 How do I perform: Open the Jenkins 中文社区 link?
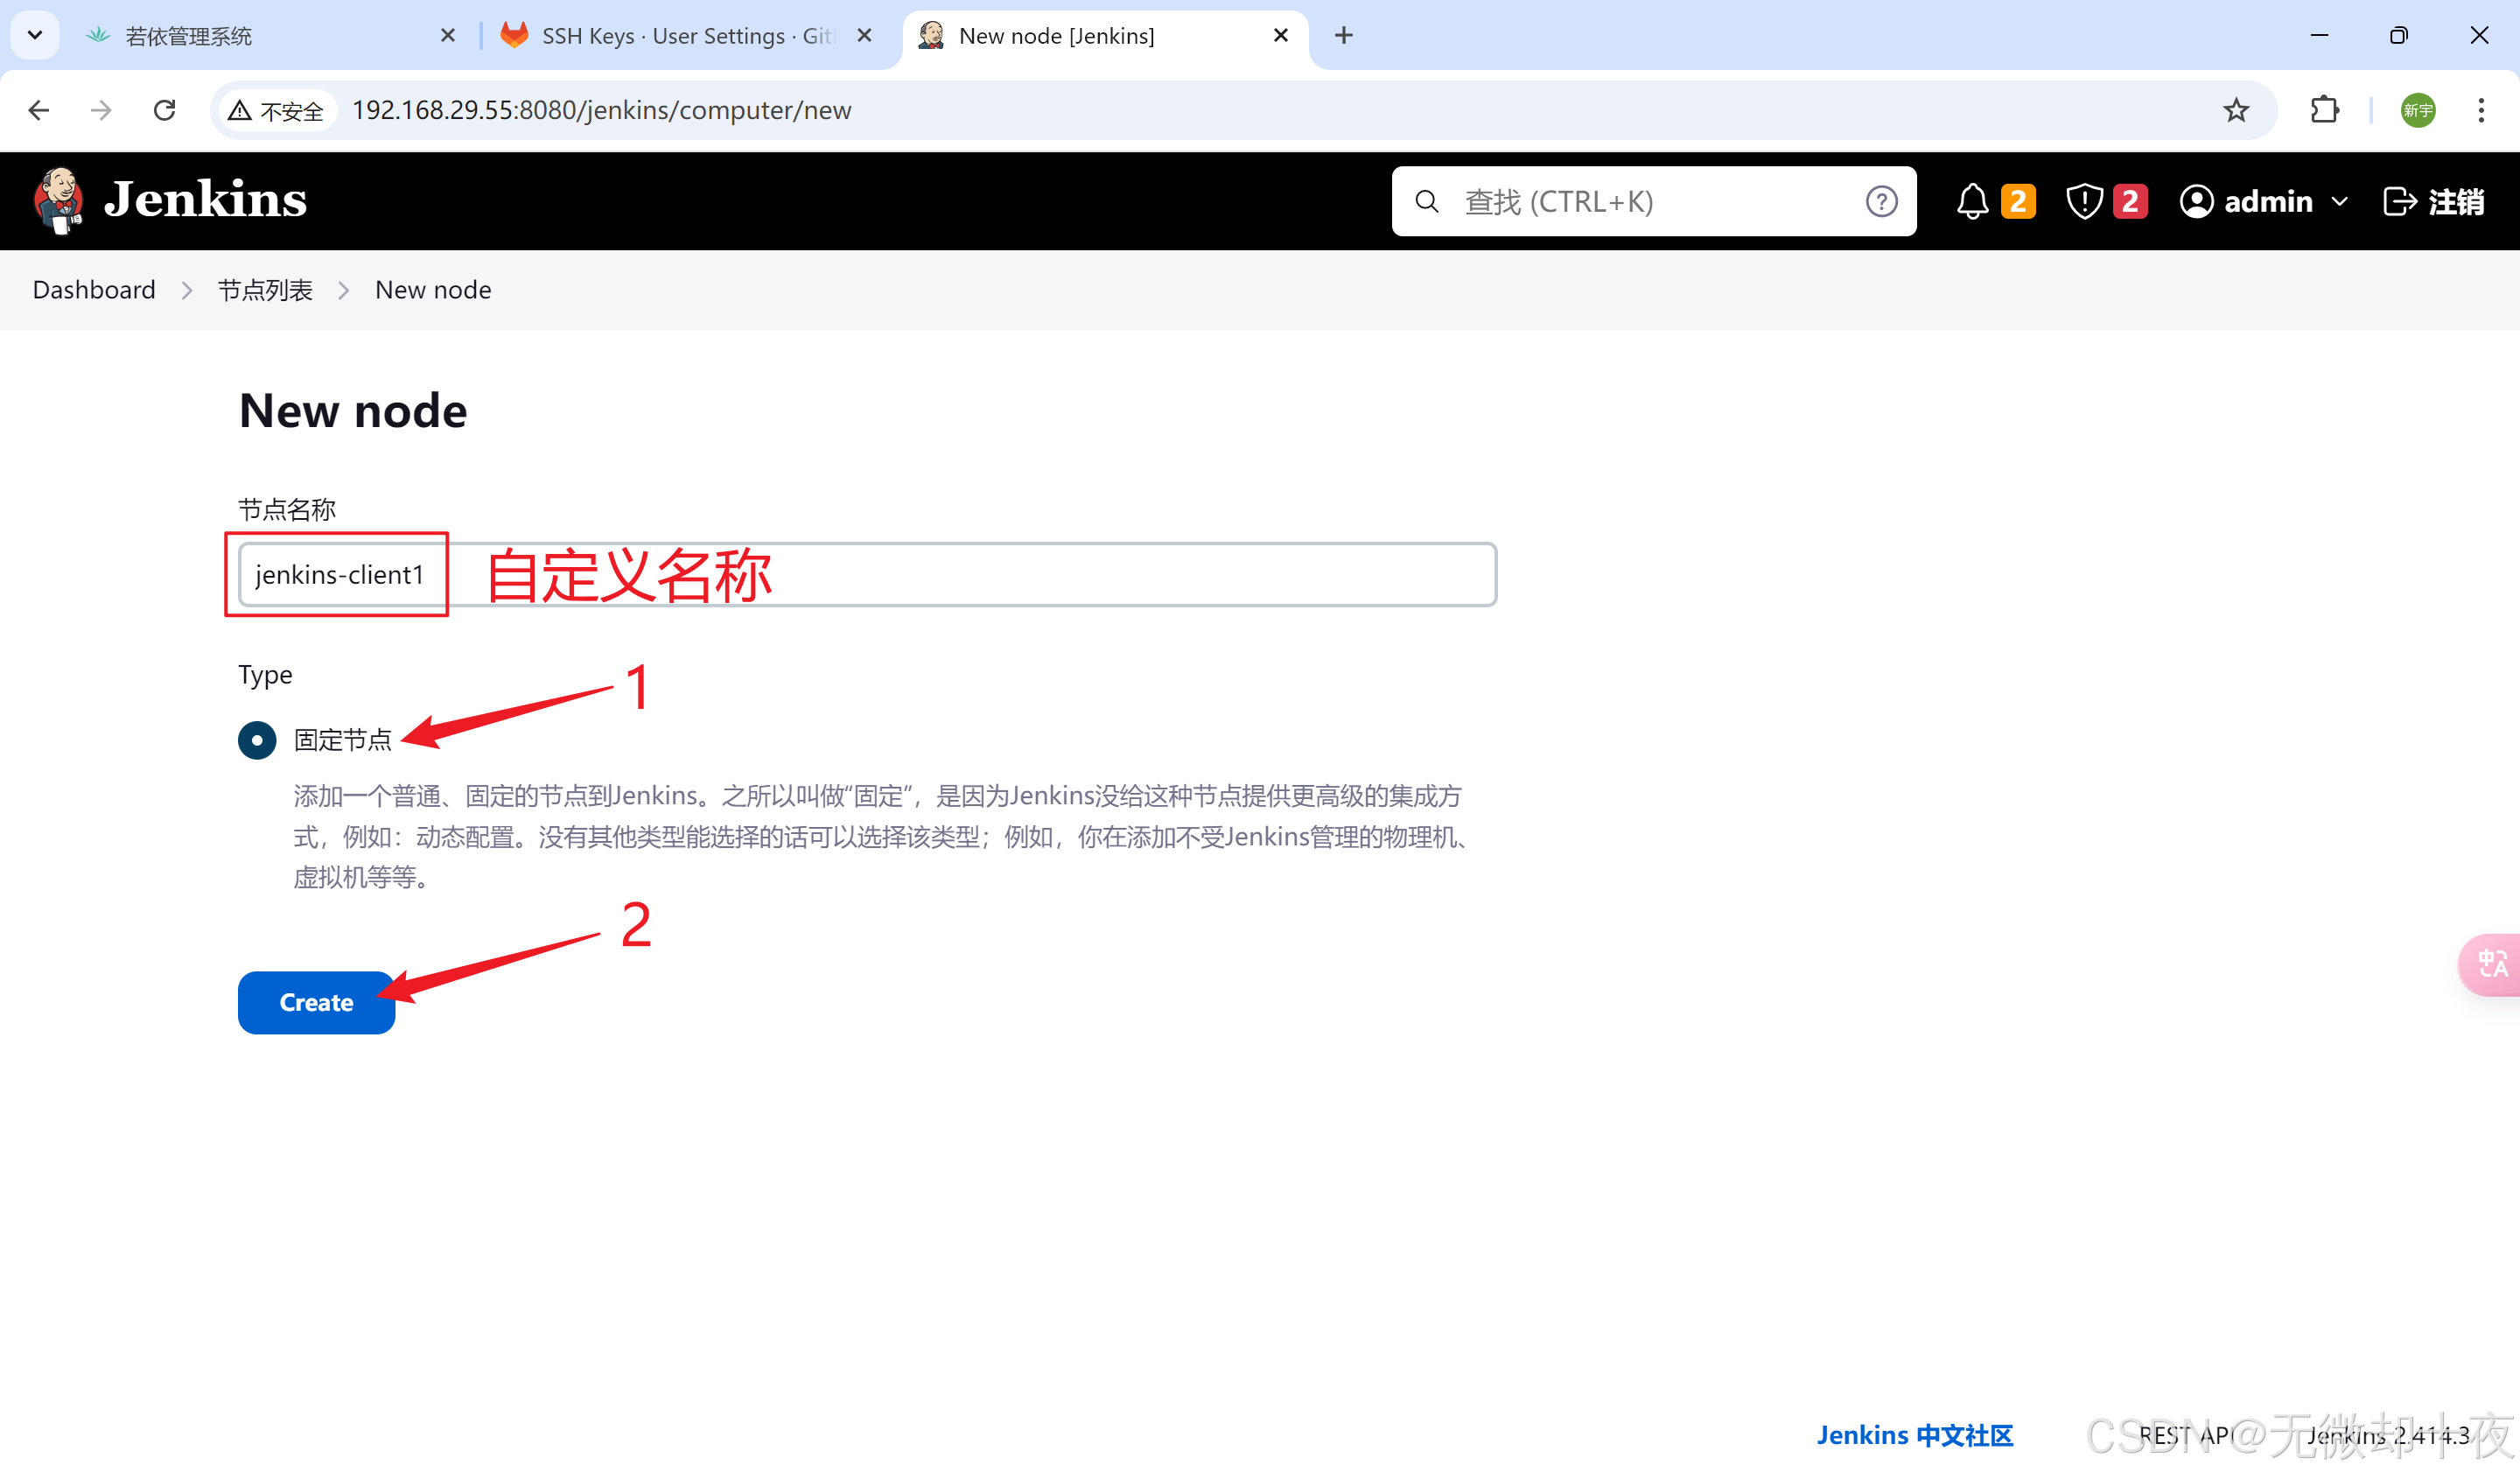coord(1914,1435)
